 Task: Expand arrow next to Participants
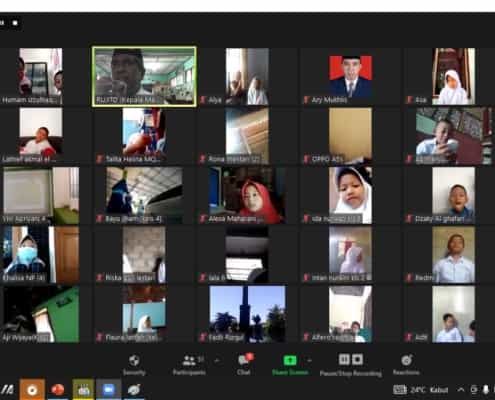(217, 360)
